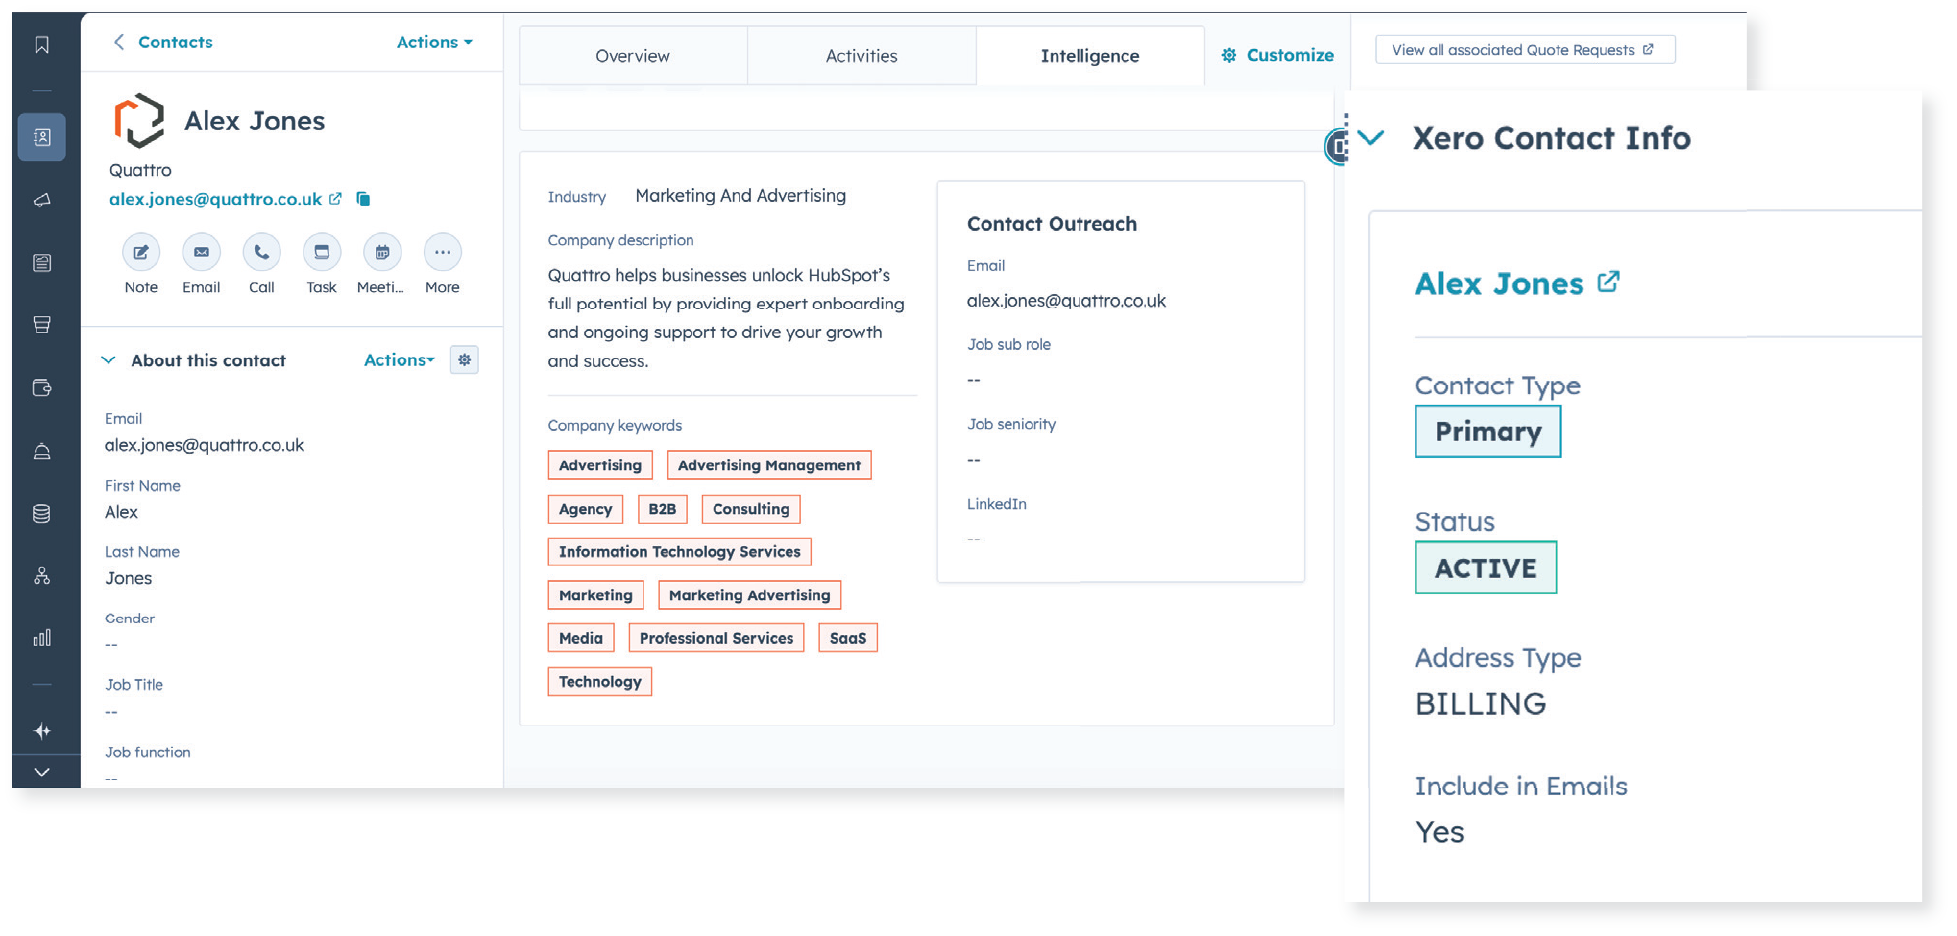Viewport: 1957px width, 936px height.
Task: Open the storefront commerce icon in sidebar
Action: click(x=42, y=325)
